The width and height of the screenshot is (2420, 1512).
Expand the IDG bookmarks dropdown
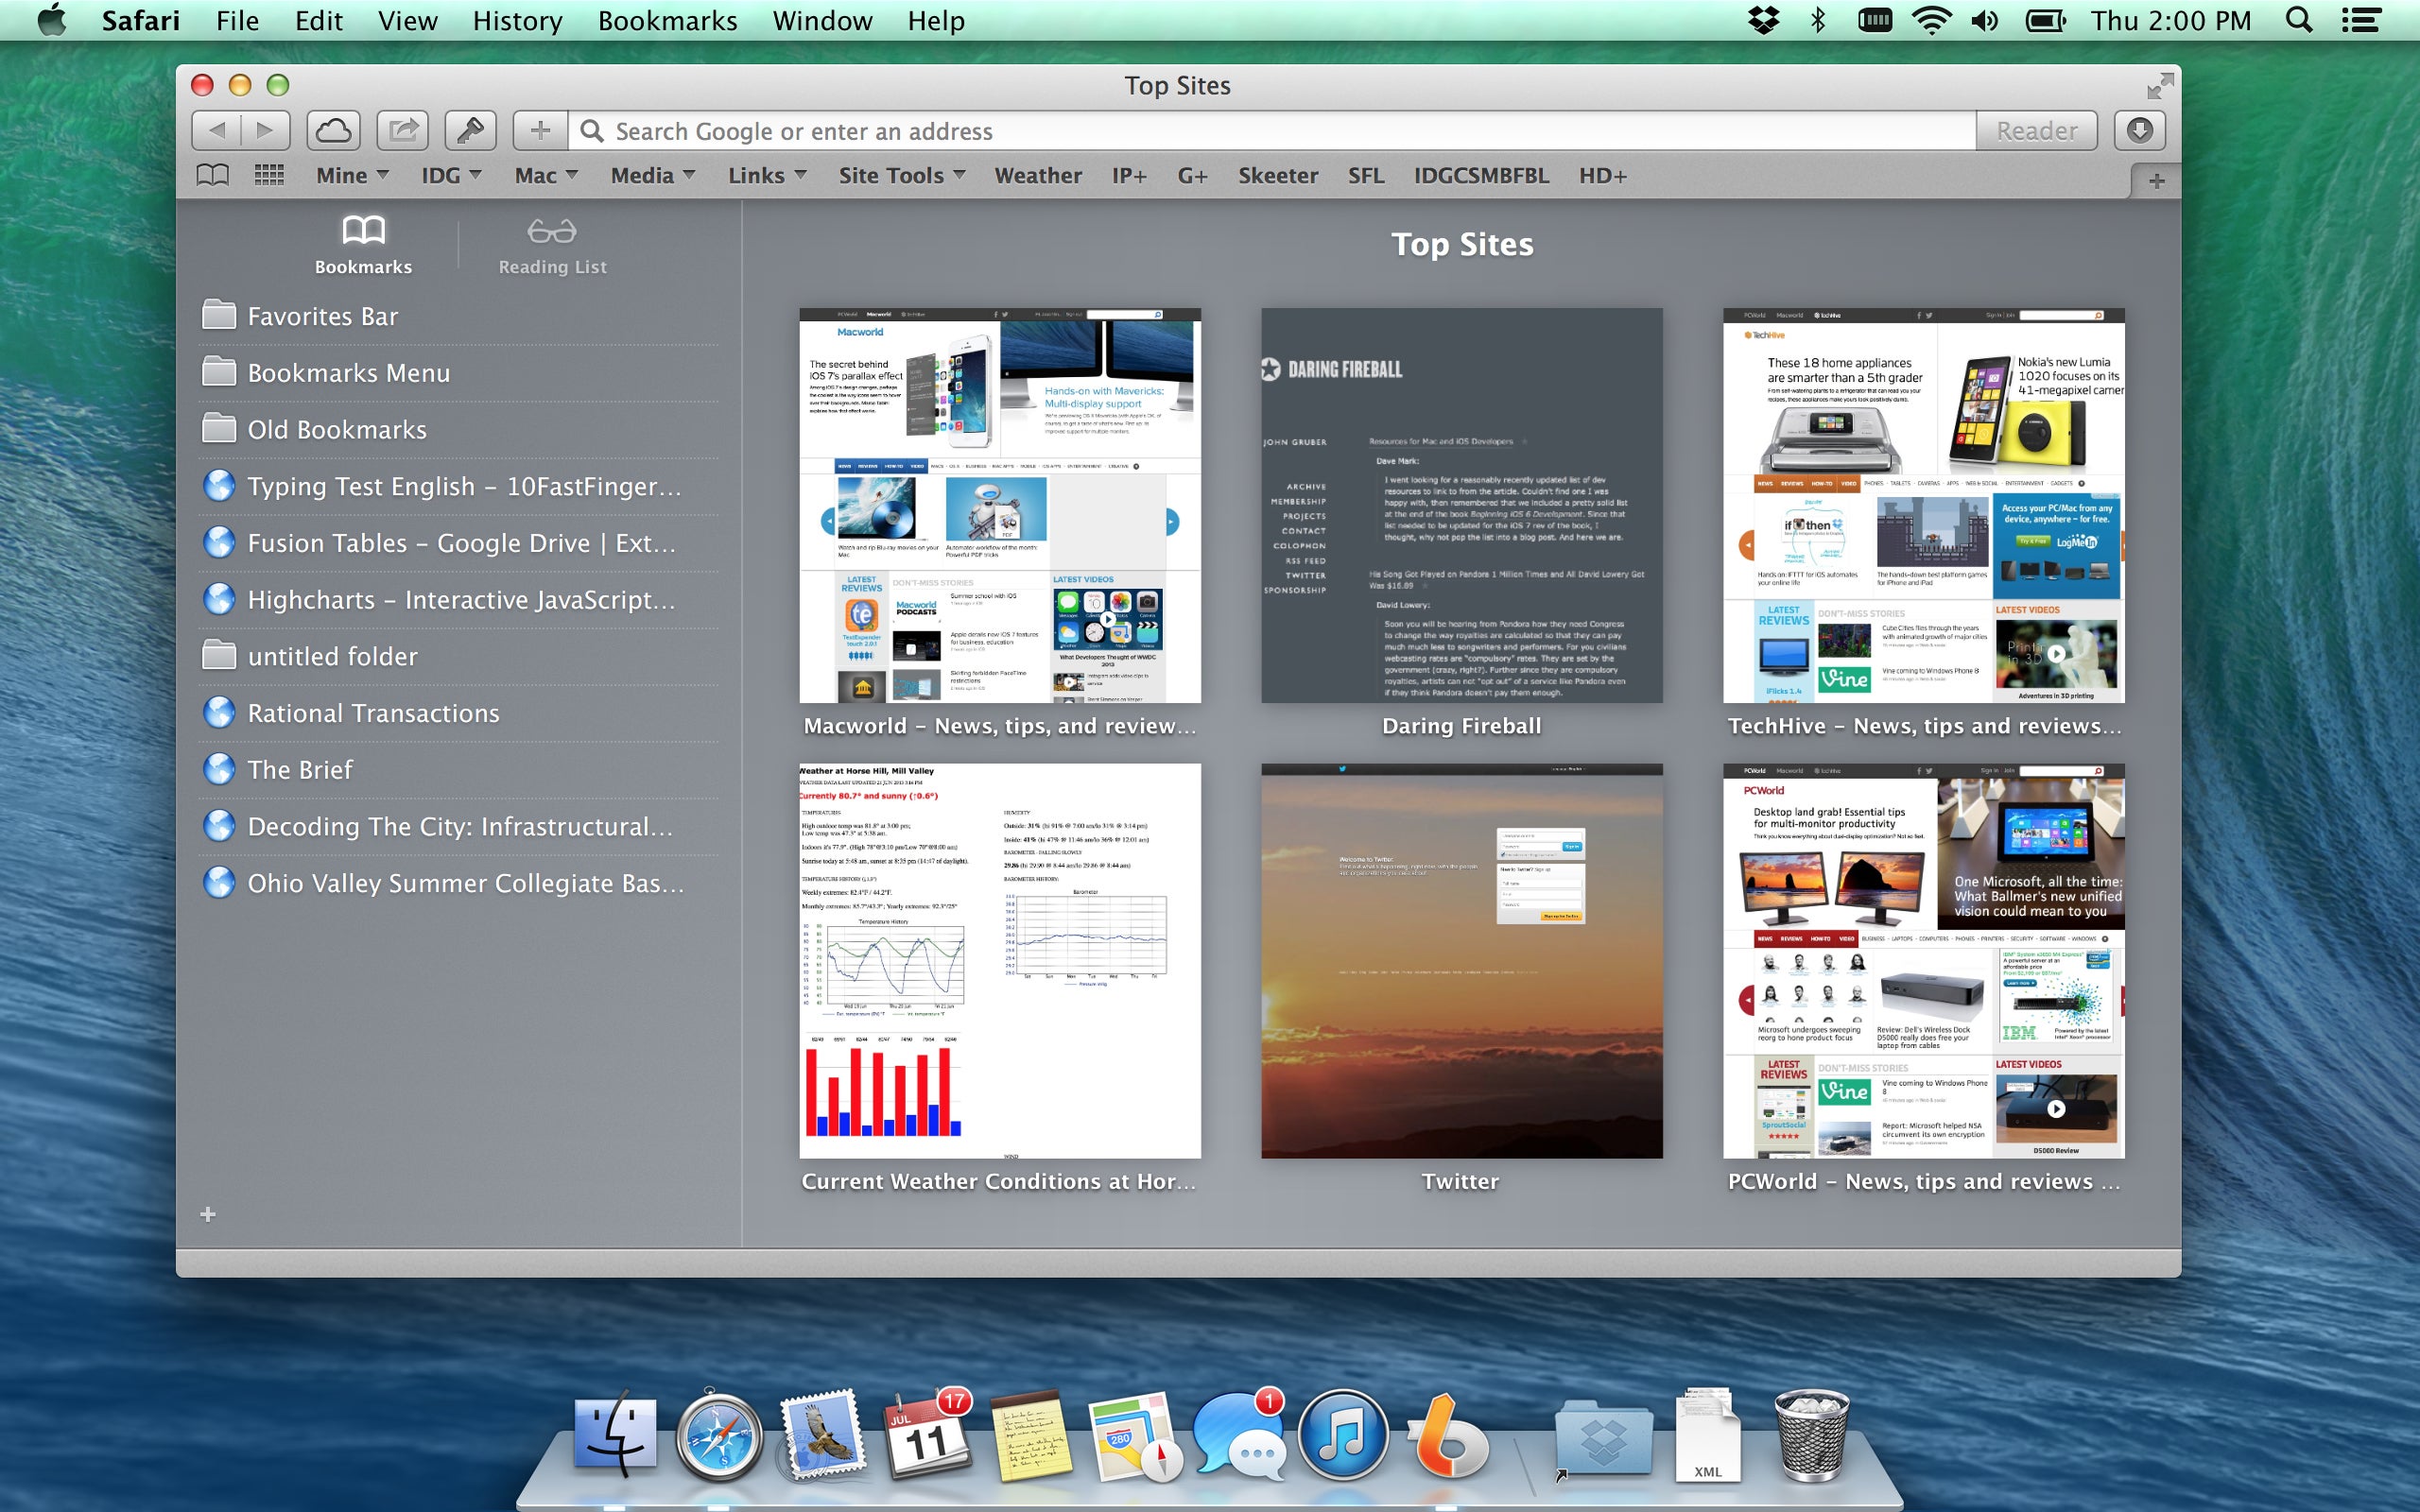[451, 176]
